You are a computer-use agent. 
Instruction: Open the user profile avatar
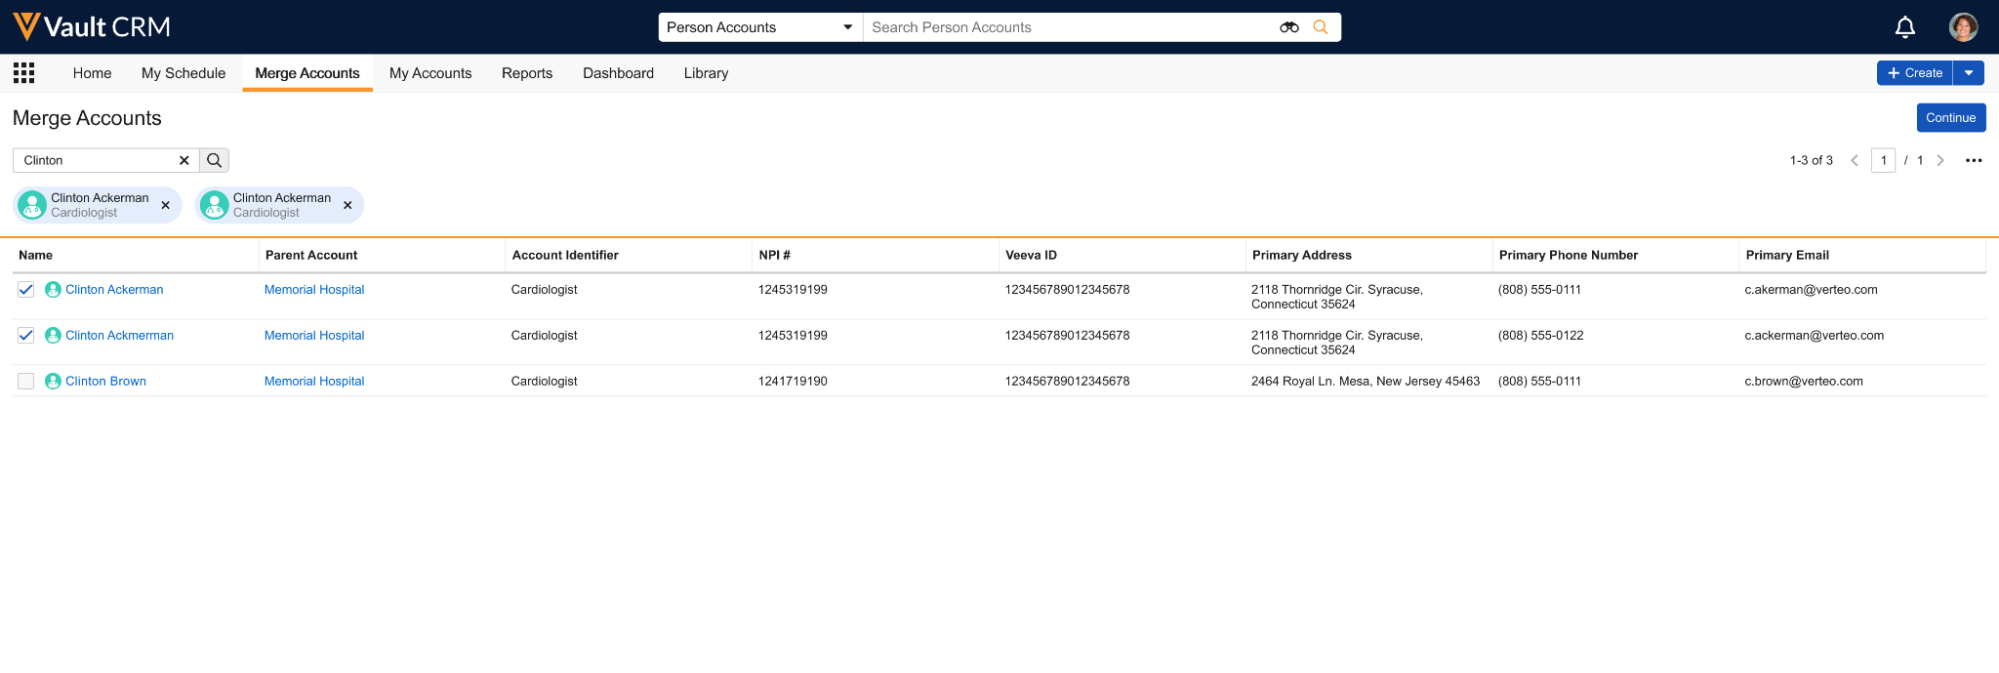point(1963,27)
